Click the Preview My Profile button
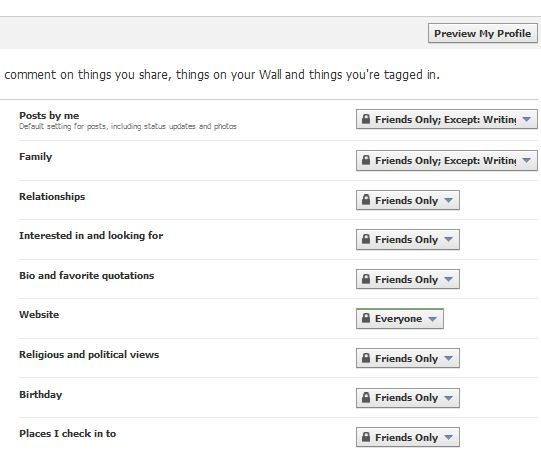The image size is (541, 451). tap(483, 33)
